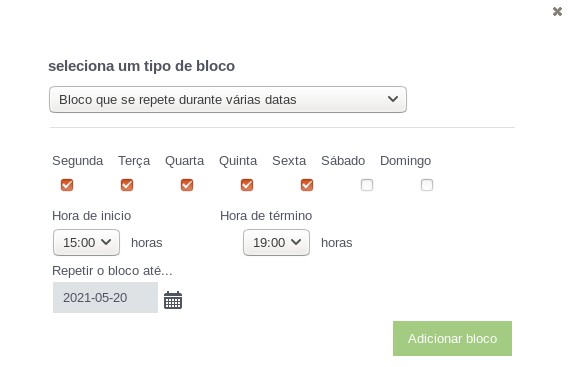Image resolution: width=569 pixels, height=367 pixels.
Task: Enable the Sábado checkbox
Action: pyautogui.click(x=367, y=185)
